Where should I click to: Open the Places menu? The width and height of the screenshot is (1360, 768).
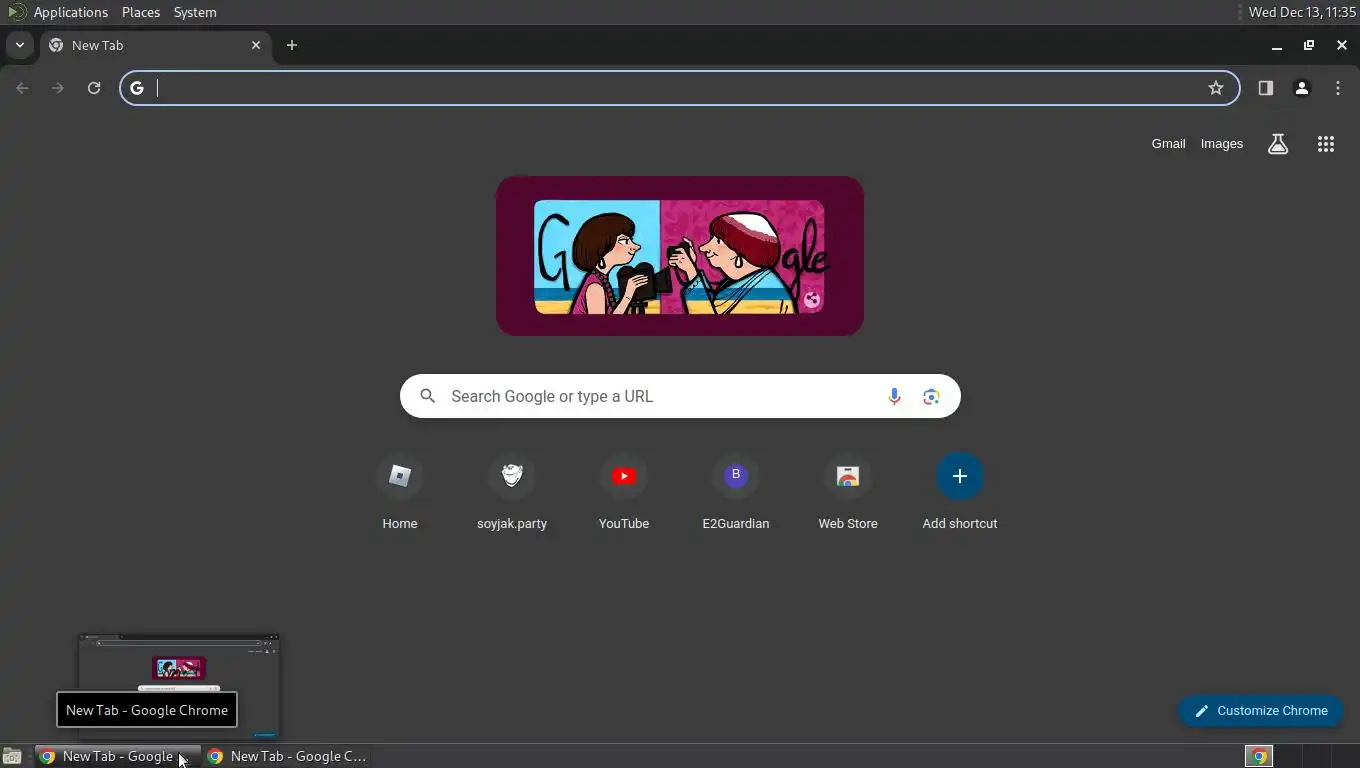[141, 12]
